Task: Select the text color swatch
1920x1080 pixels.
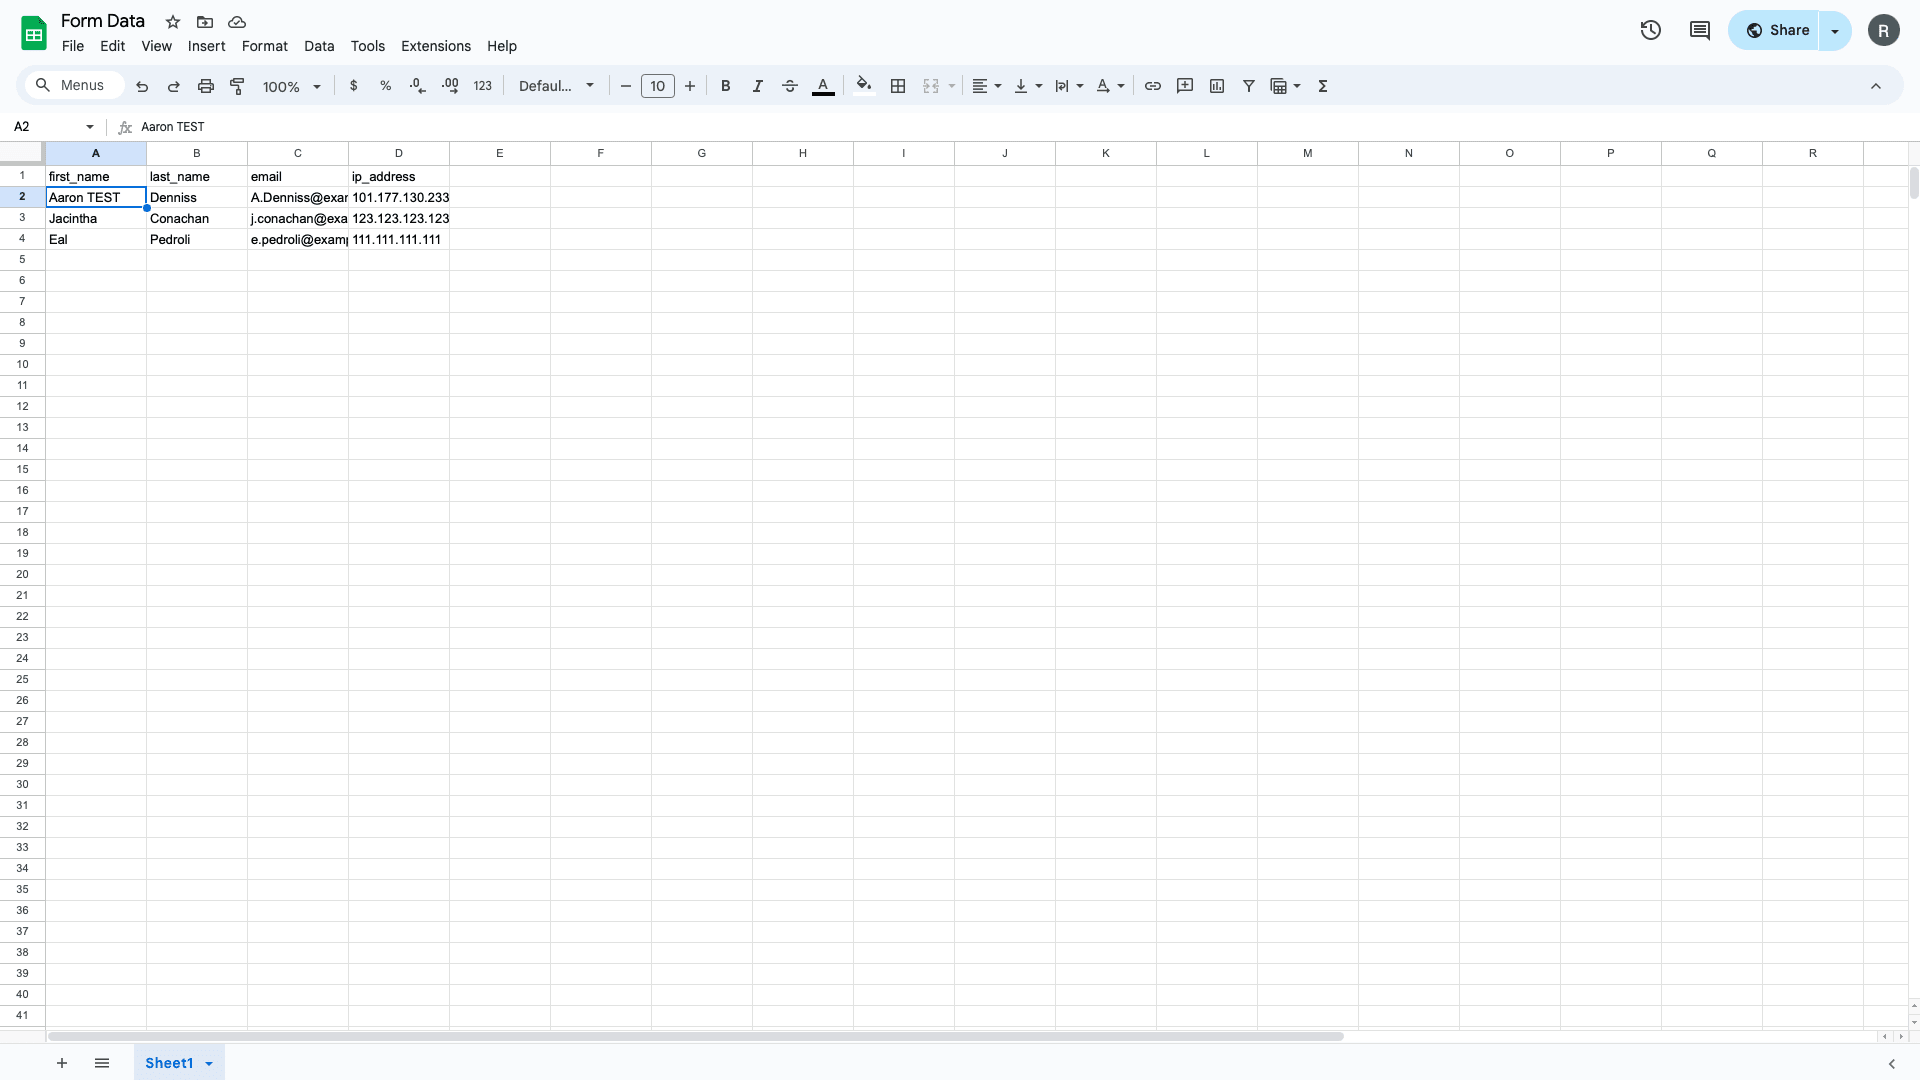Action: pos(822,86)
